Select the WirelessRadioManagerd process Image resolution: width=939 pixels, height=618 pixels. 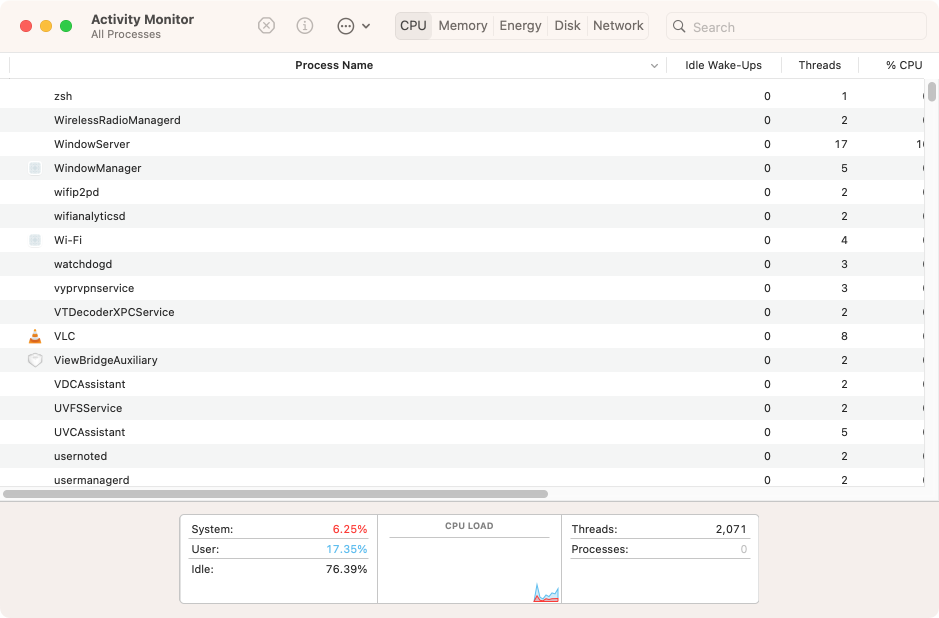(117, 120)
